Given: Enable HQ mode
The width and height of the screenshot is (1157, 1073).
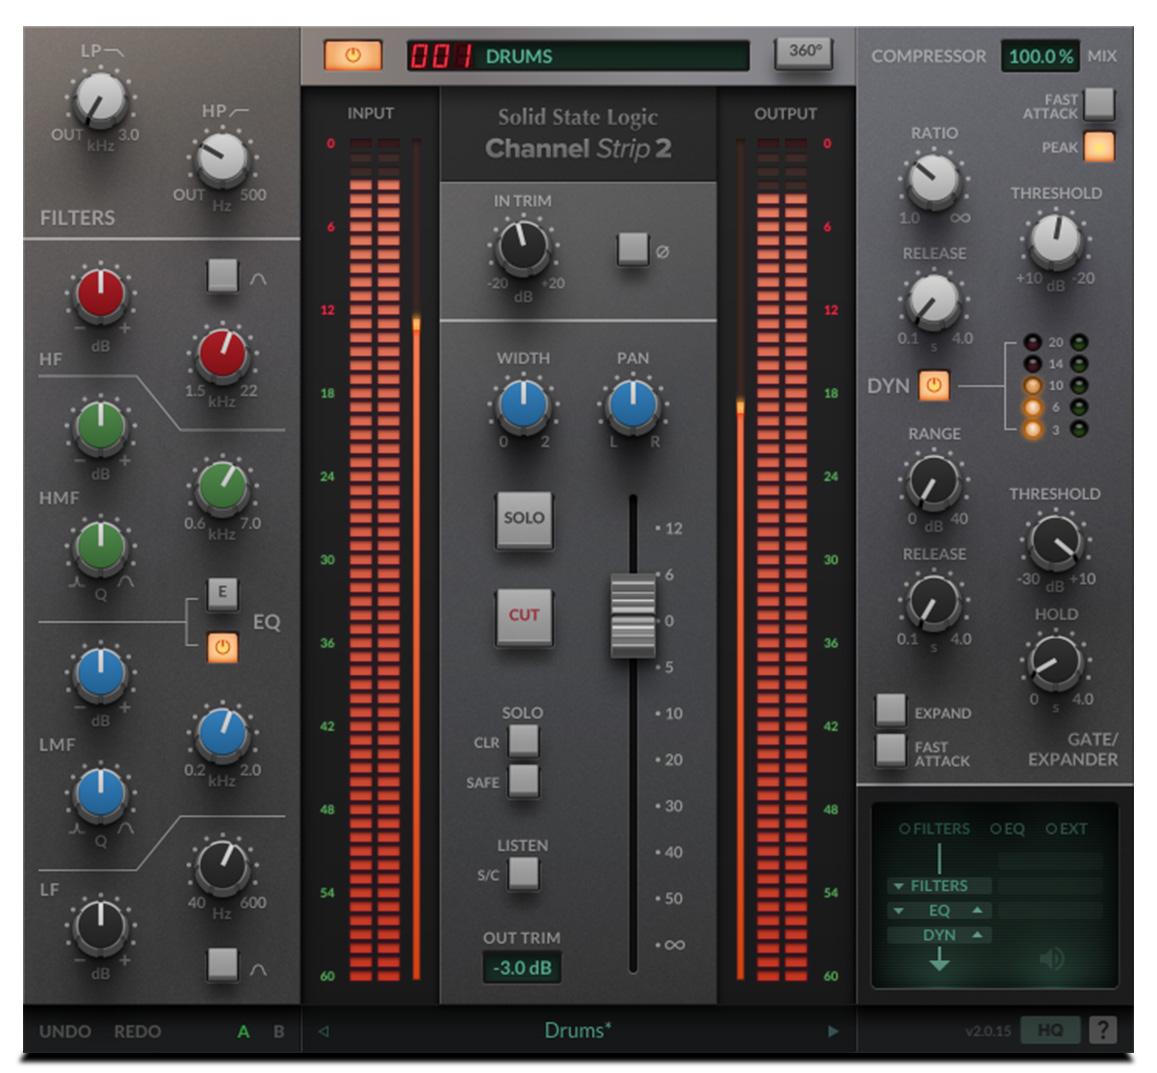Looking at the screenshot, I should coord(1049,1029).
